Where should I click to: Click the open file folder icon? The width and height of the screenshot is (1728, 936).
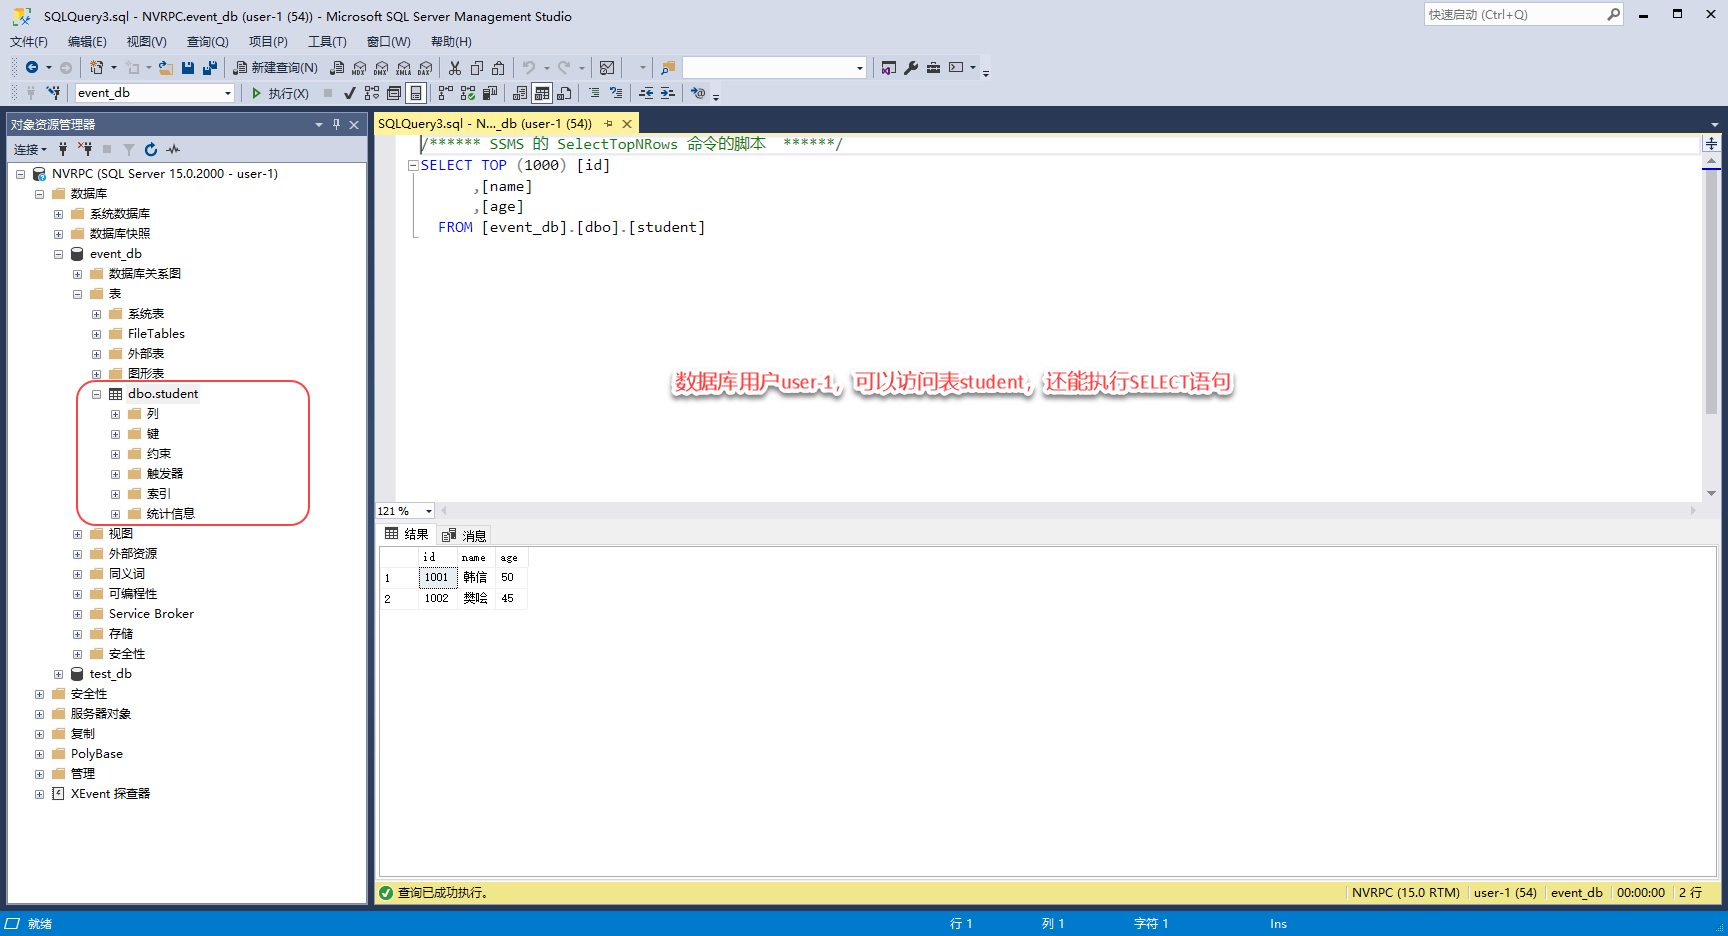(x=166, y=67)
